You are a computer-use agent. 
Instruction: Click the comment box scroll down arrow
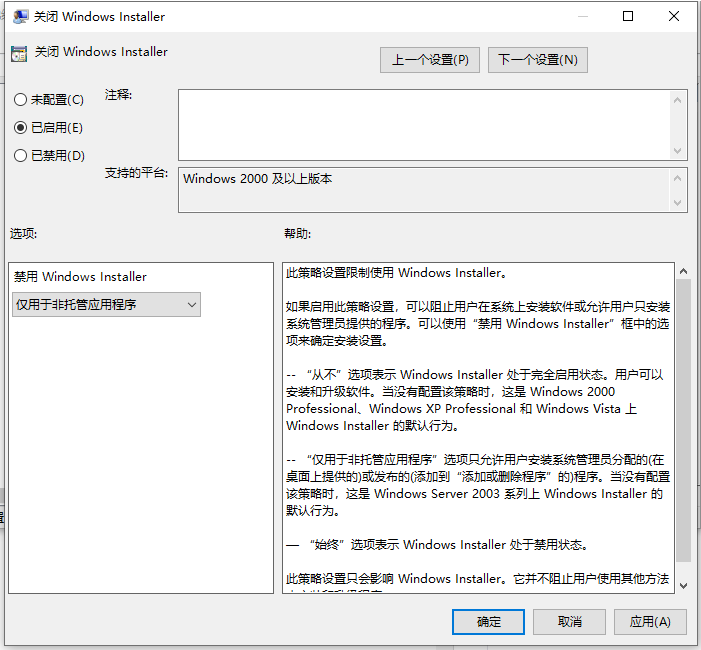(677, 151)
